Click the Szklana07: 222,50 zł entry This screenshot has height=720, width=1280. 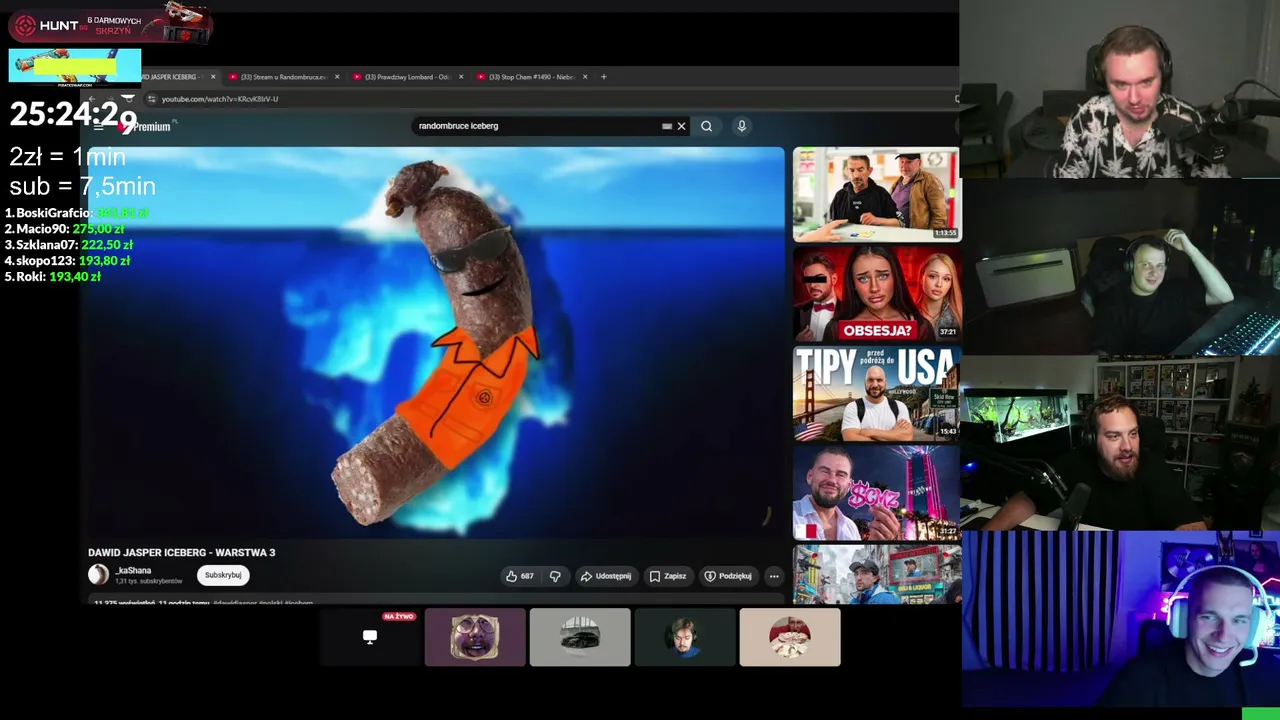[68, 245]
